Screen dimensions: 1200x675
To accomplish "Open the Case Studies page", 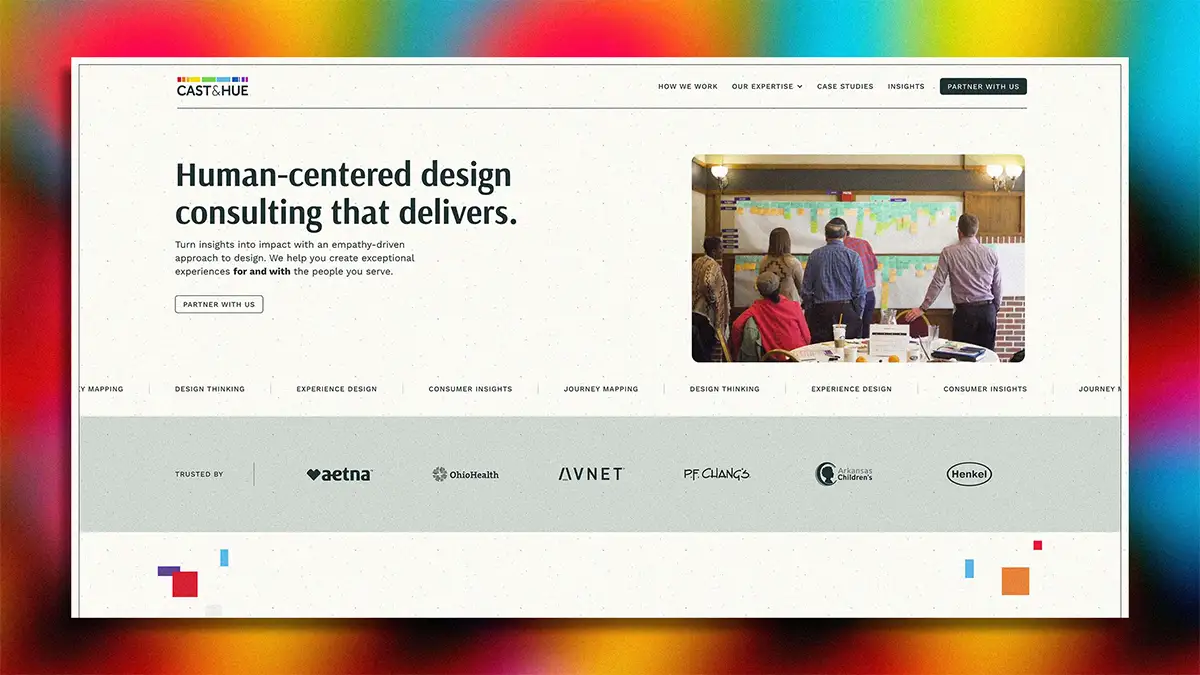I will tap(845, 87).
